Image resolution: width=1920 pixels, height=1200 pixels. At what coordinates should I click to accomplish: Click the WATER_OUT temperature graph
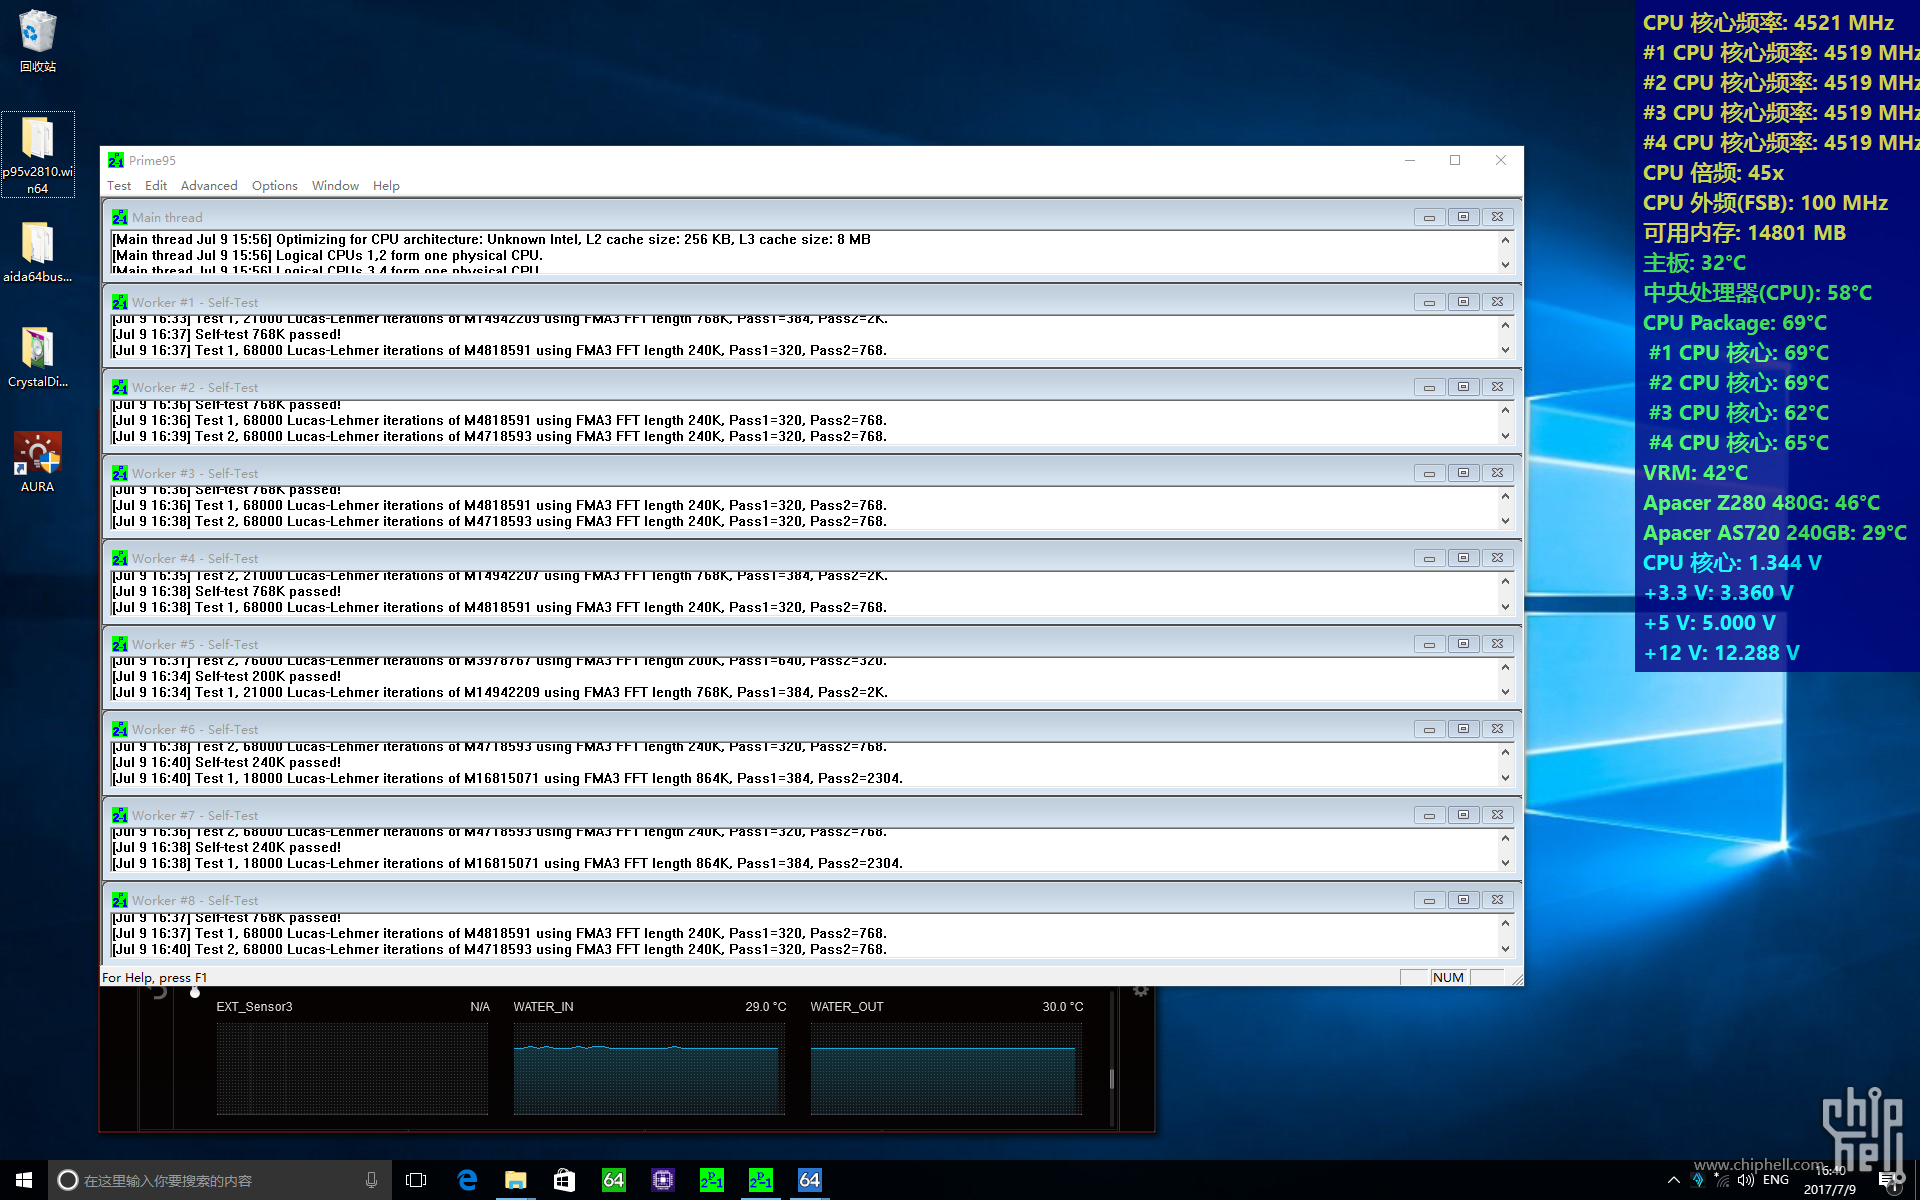946,1068
